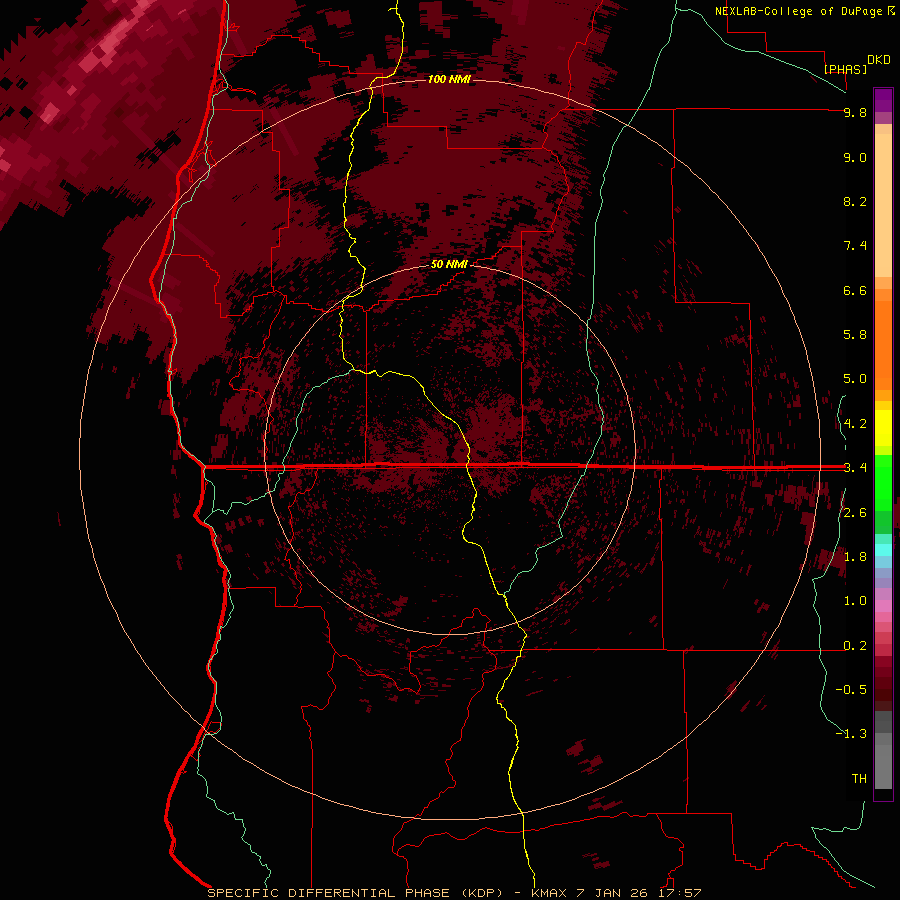
Task: Click the 0.2 scale value
Action: 855,646
